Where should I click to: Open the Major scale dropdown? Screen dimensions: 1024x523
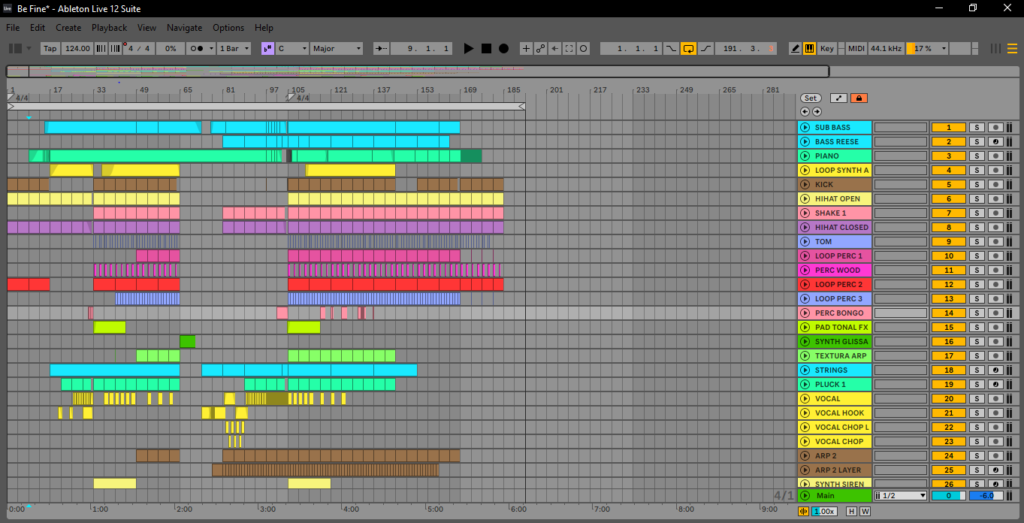[x=336, y=48]
